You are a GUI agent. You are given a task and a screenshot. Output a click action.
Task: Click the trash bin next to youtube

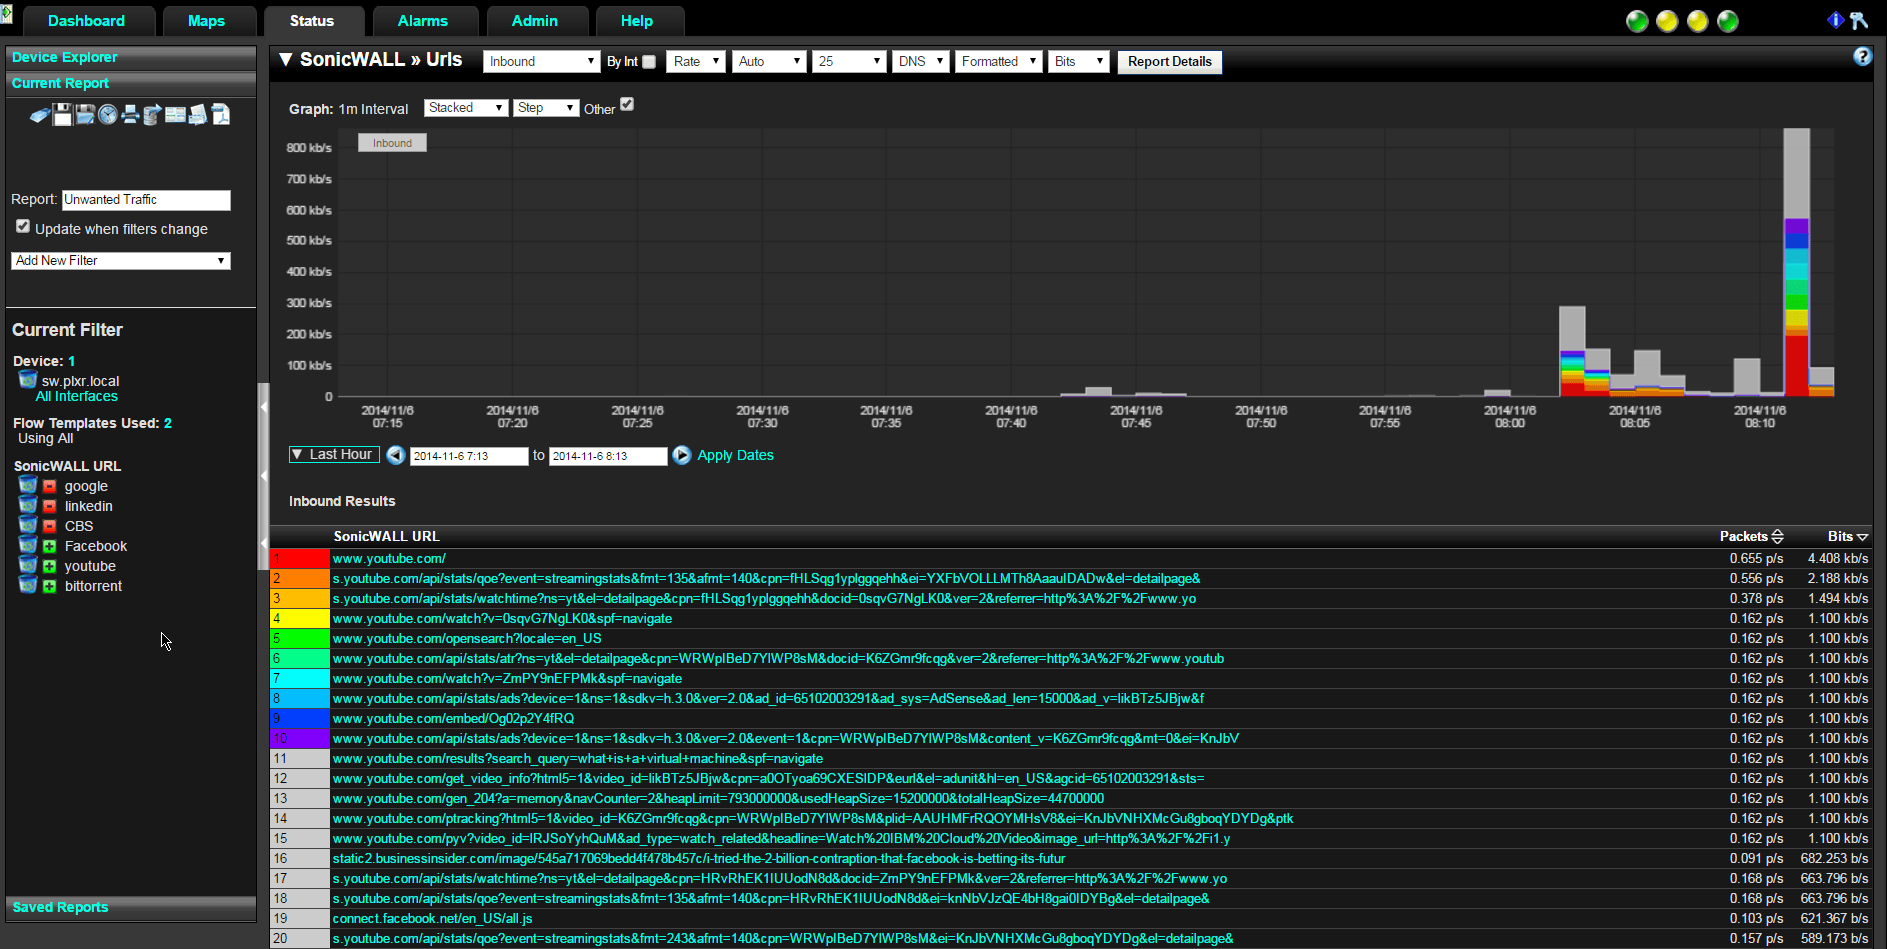pos(28,566)
